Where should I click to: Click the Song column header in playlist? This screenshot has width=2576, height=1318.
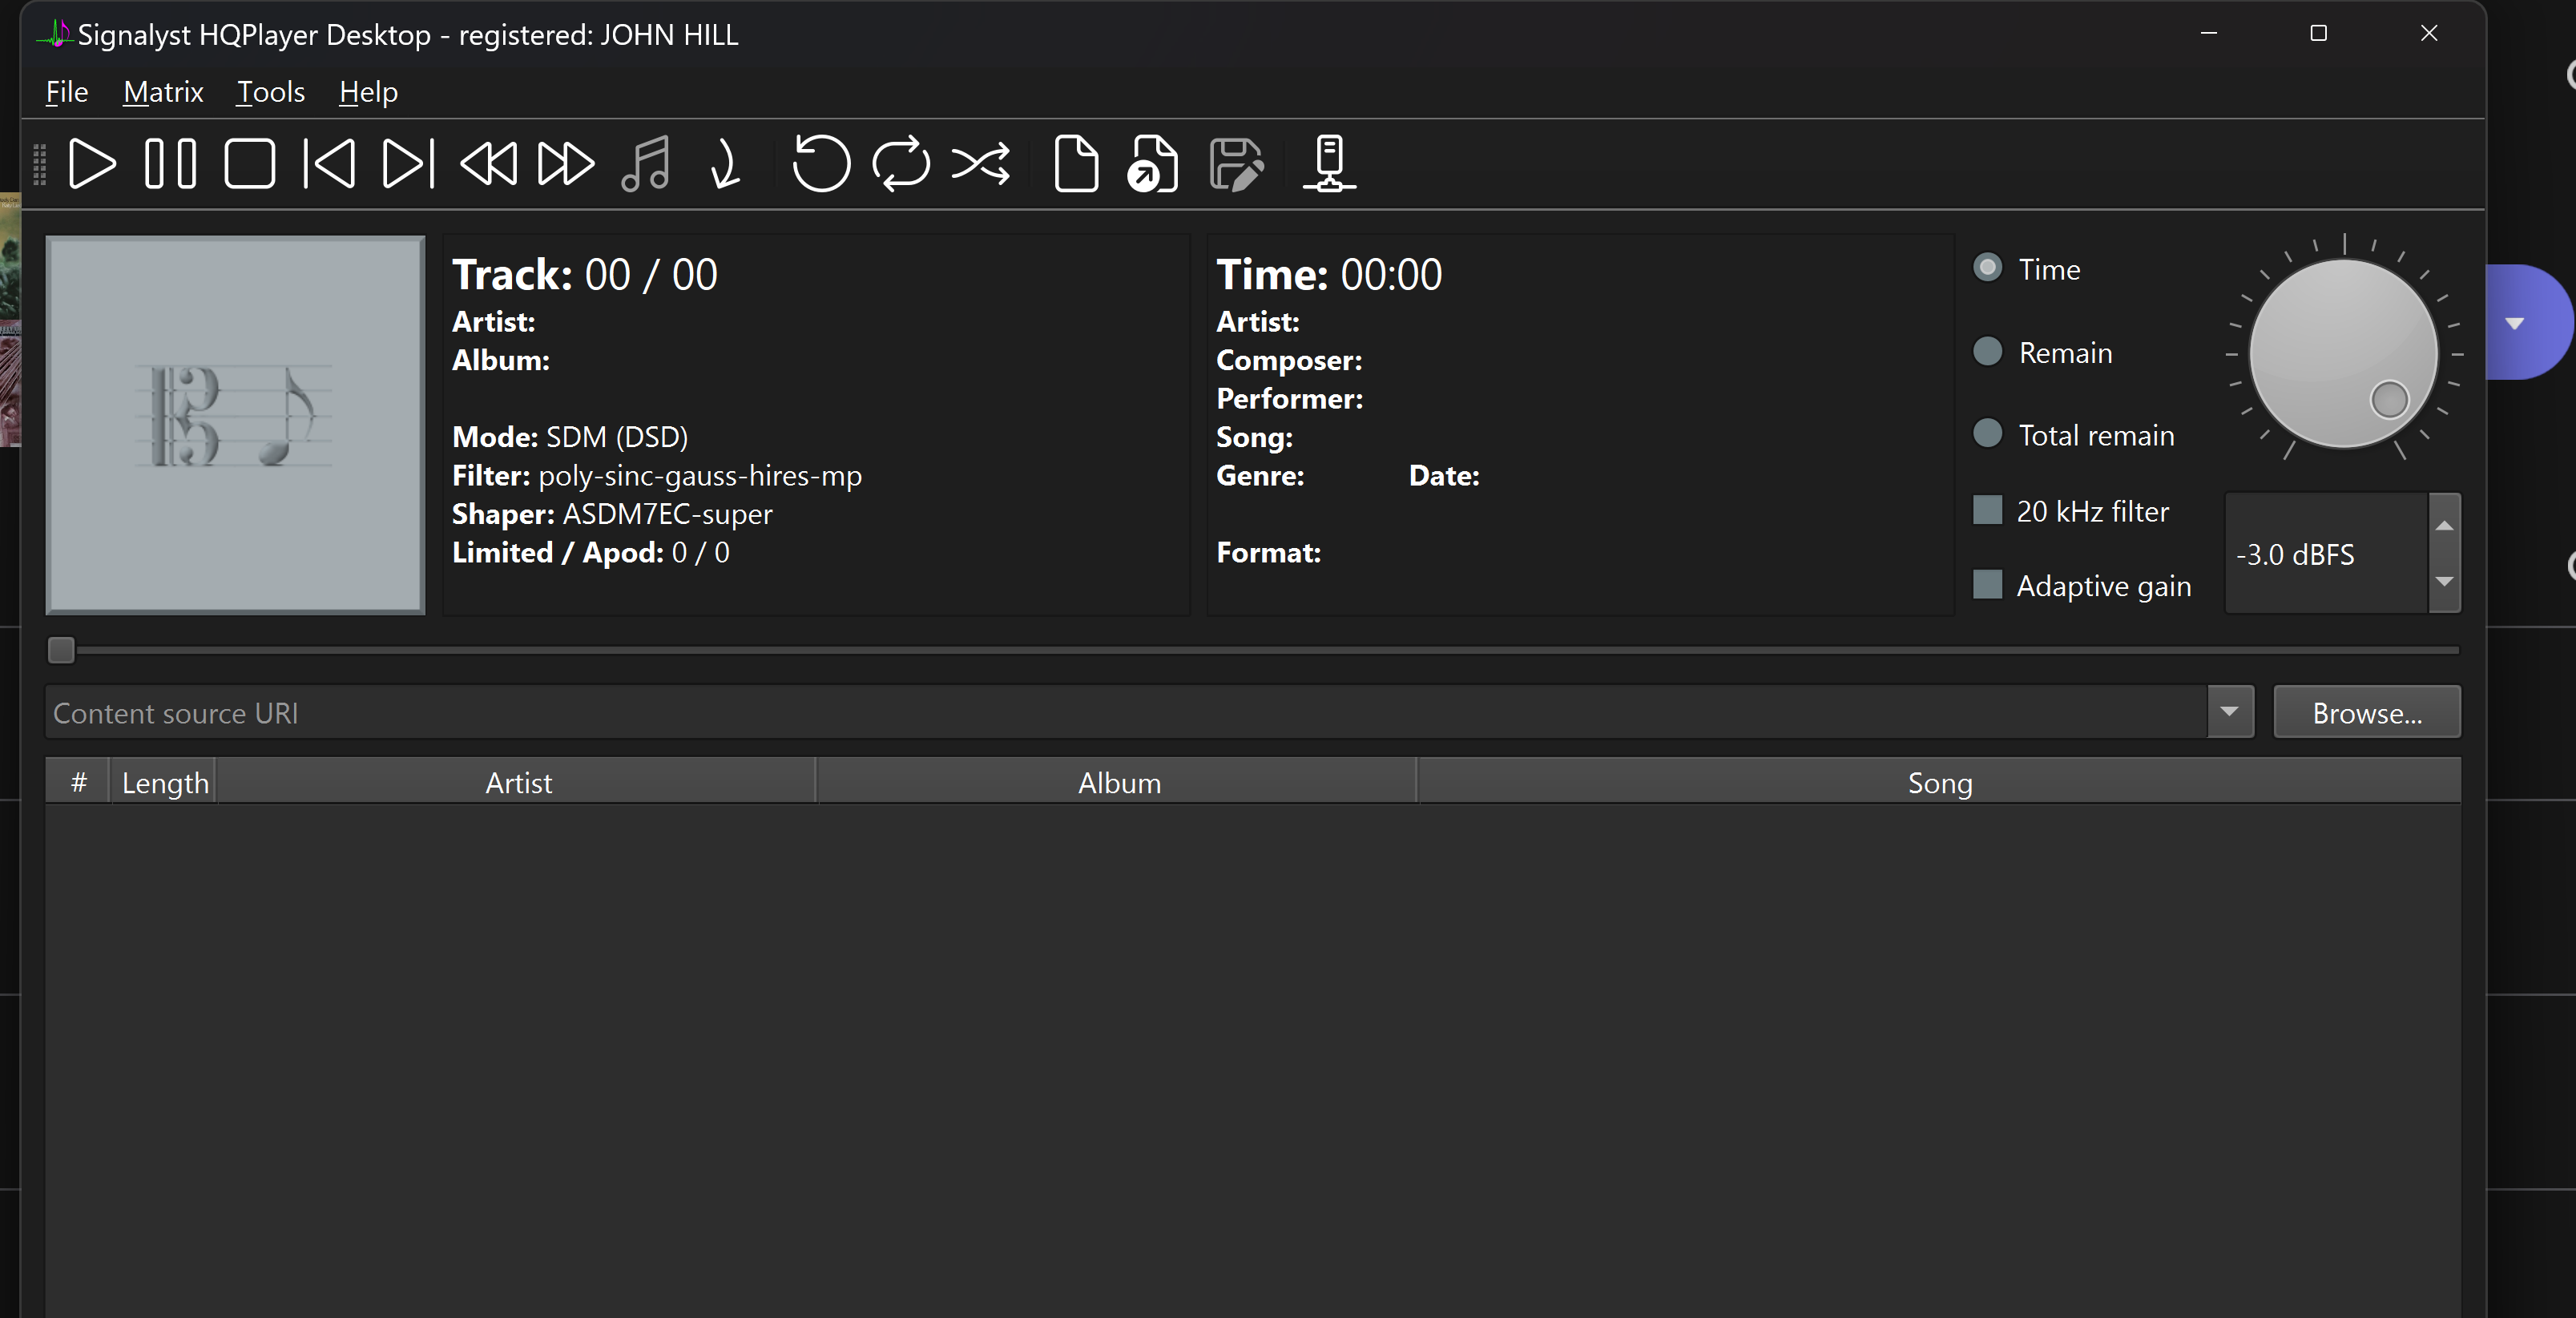tap(1939, 782)
